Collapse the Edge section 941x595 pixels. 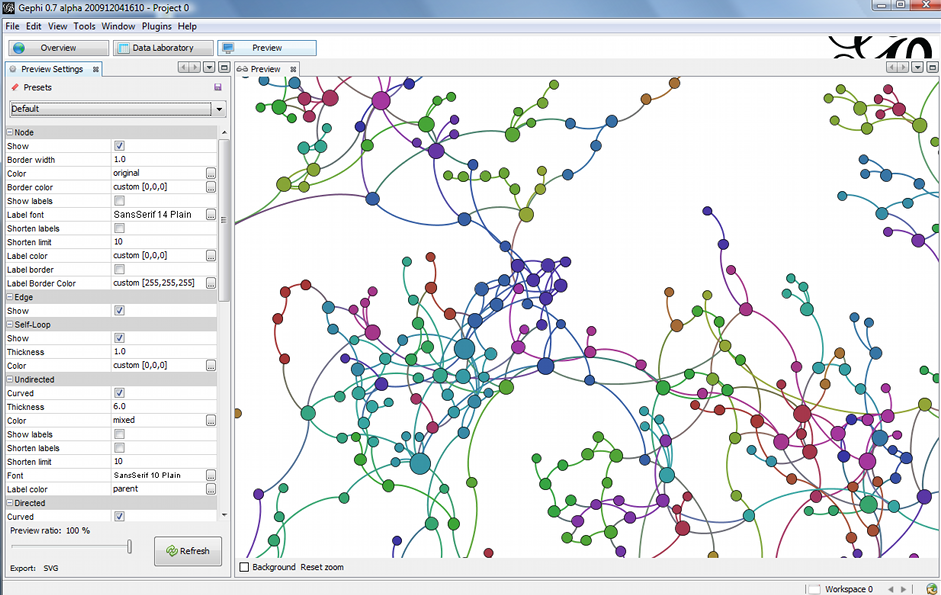click(x=10, y=297)
